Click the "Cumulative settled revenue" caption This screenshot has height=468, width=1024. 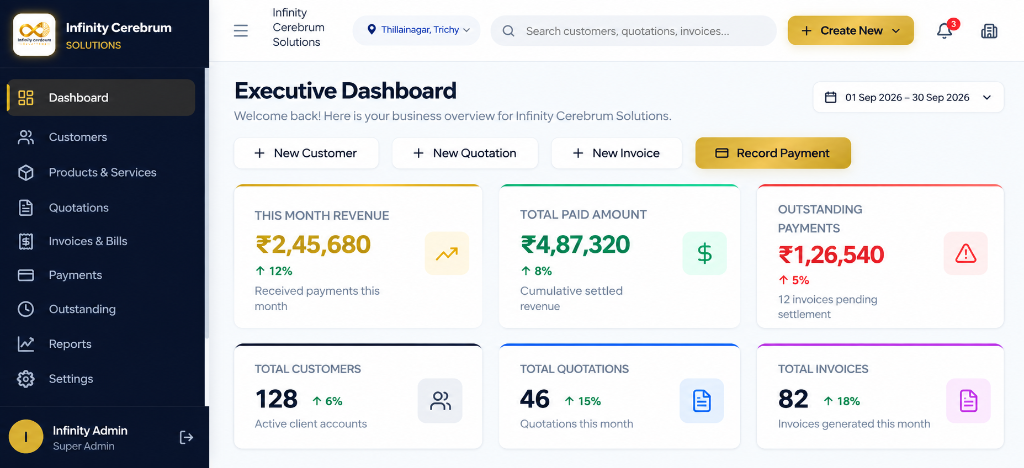[x=571, y=298]
